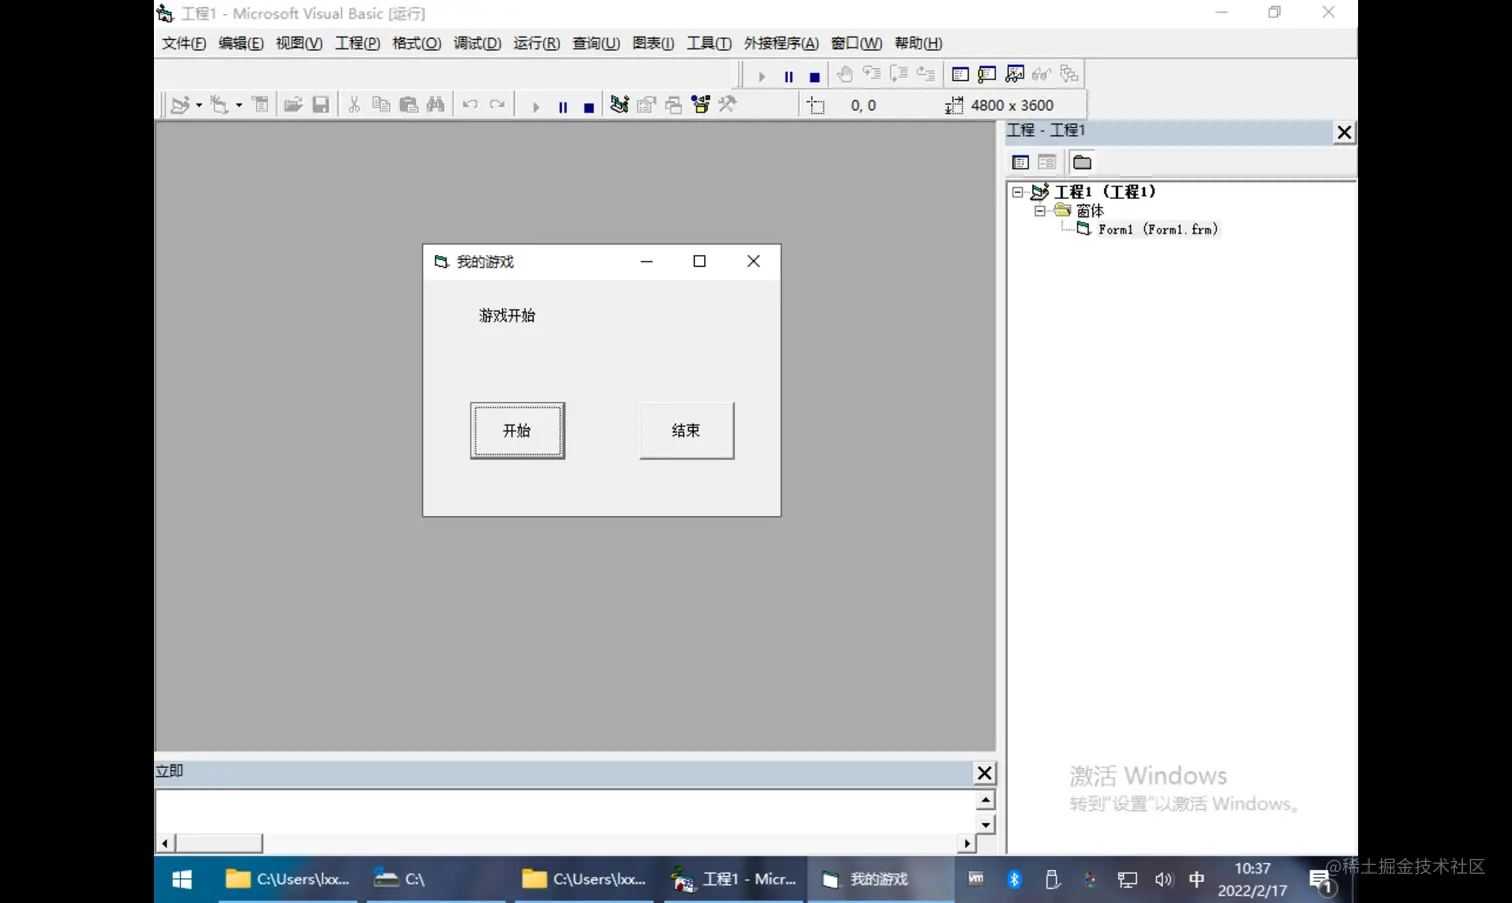The width and height of the screenshot is (1512, 903).
Task: Open the Form Layout Window icon
Action: pos(674,105)
